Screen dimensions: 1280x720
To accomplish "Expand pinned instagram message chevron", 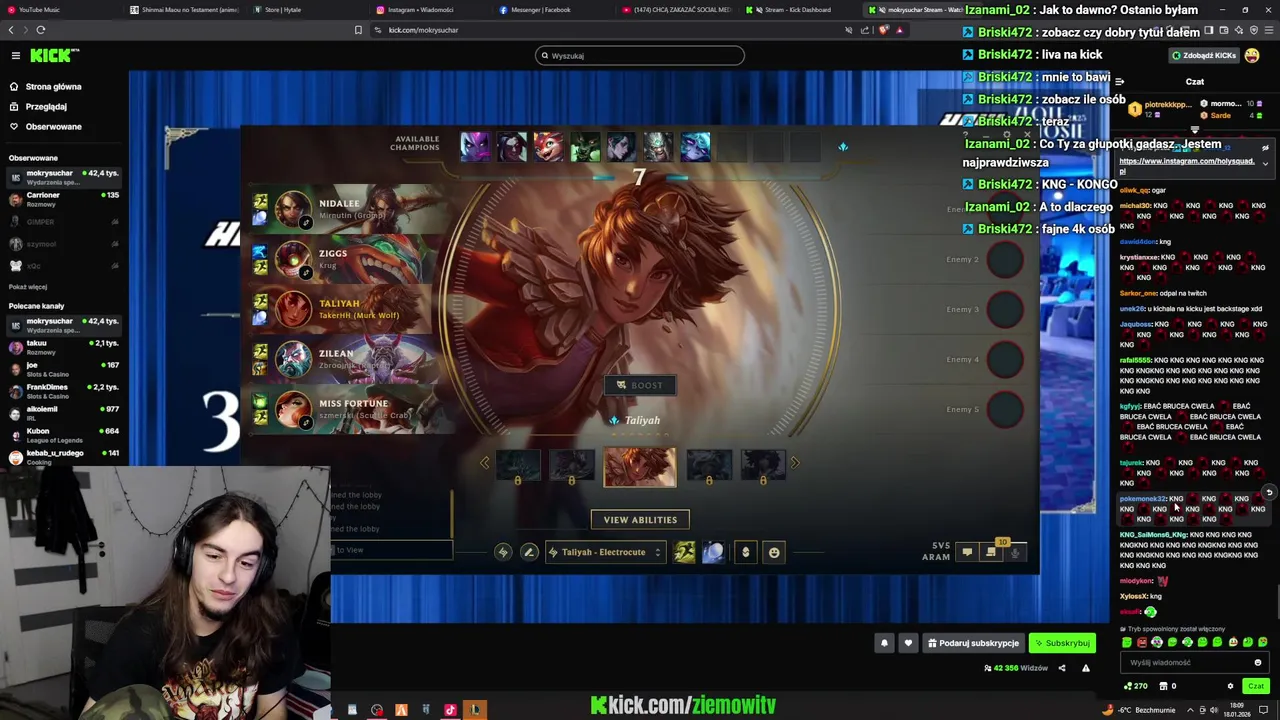I will pos(1265,164).
